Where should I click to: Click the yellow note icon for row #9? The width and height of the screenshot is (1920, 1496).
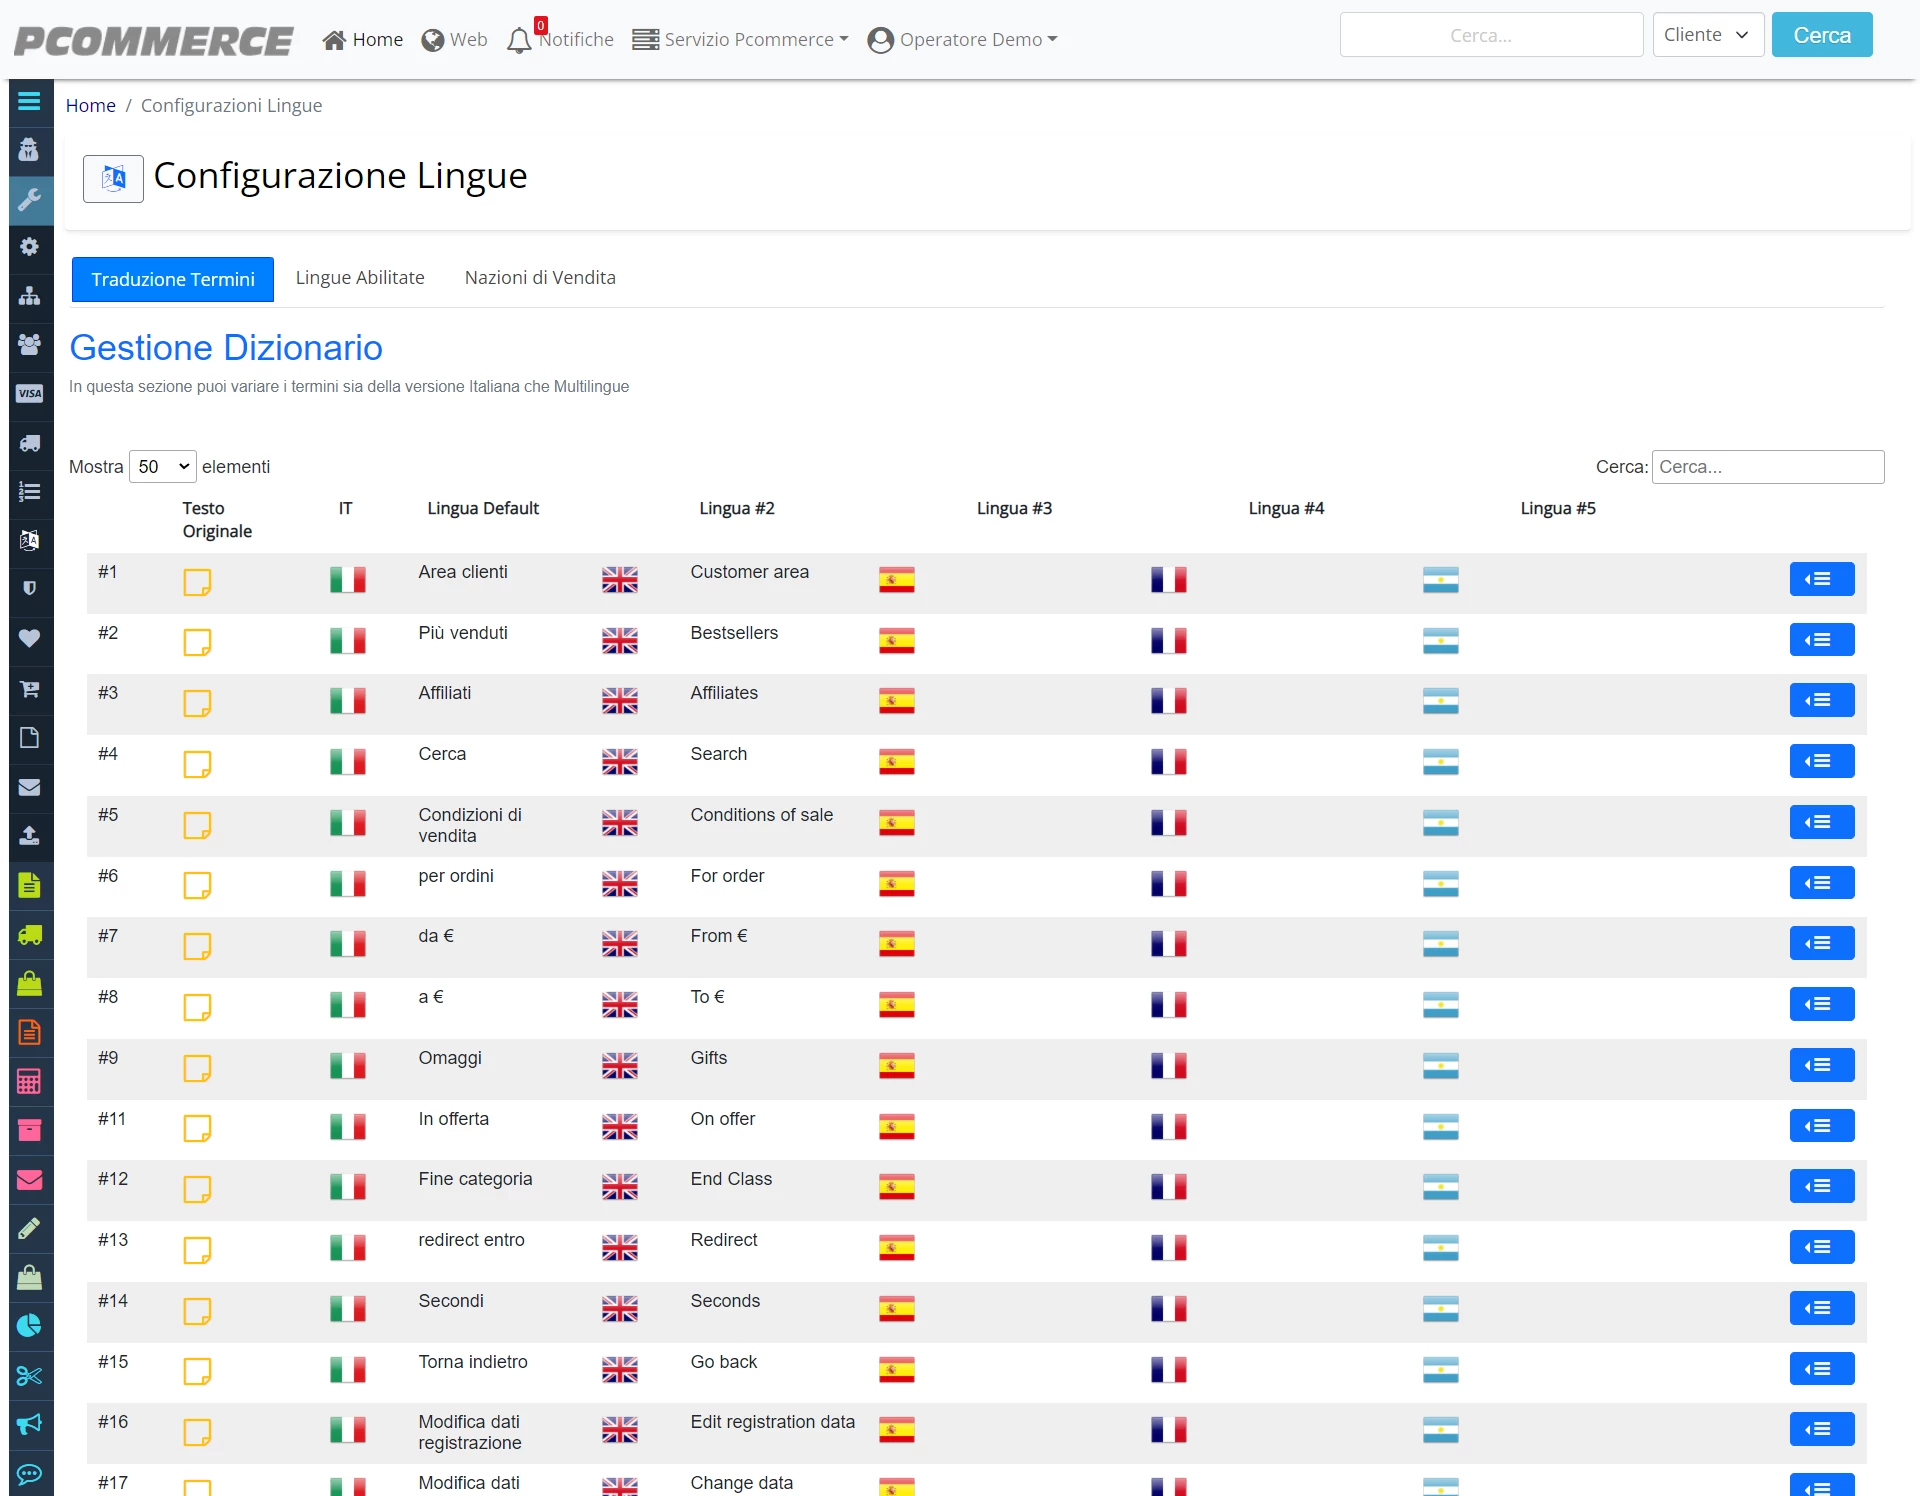click(x=197, y=1068)
